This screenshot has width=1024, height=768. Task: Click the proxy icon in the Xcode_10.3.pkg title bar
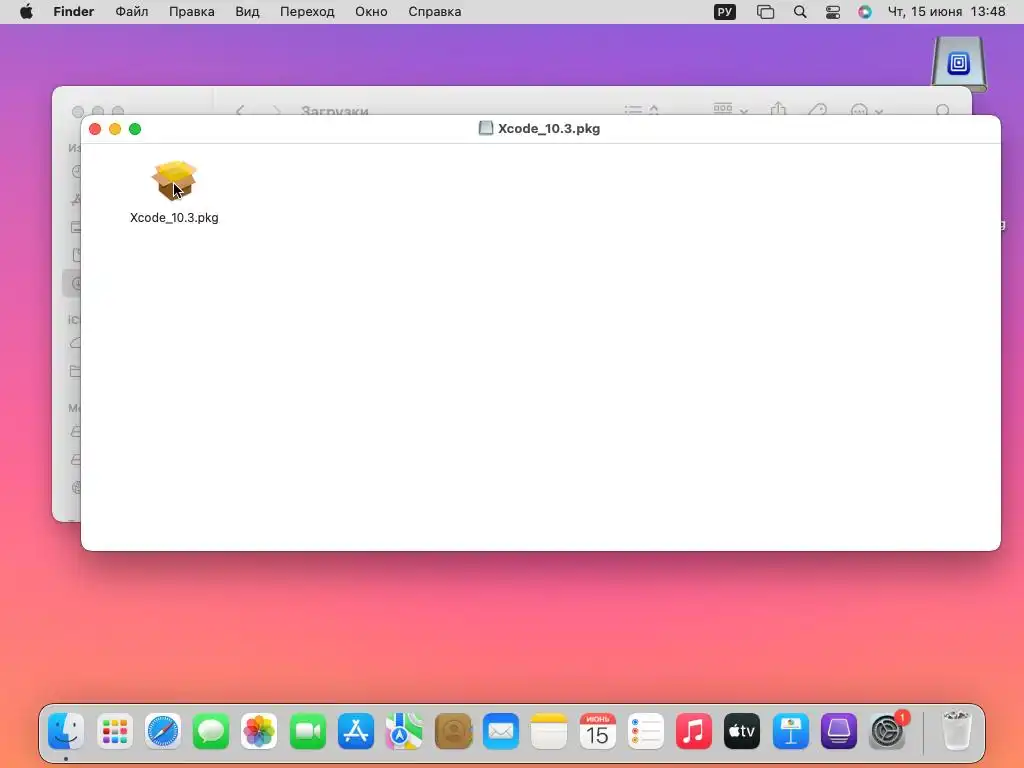(485, 128)
